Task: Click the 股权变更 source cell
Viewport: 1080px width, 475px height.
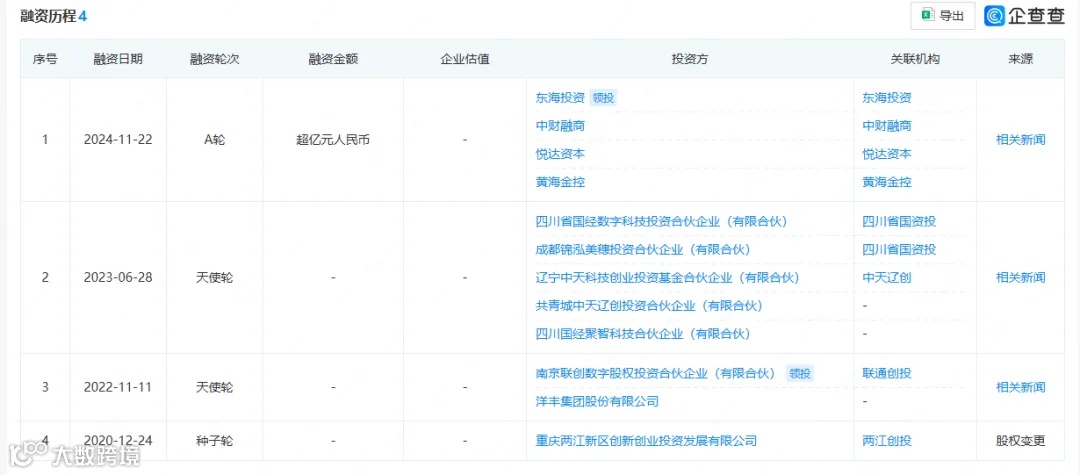Action: [1021, 441]
